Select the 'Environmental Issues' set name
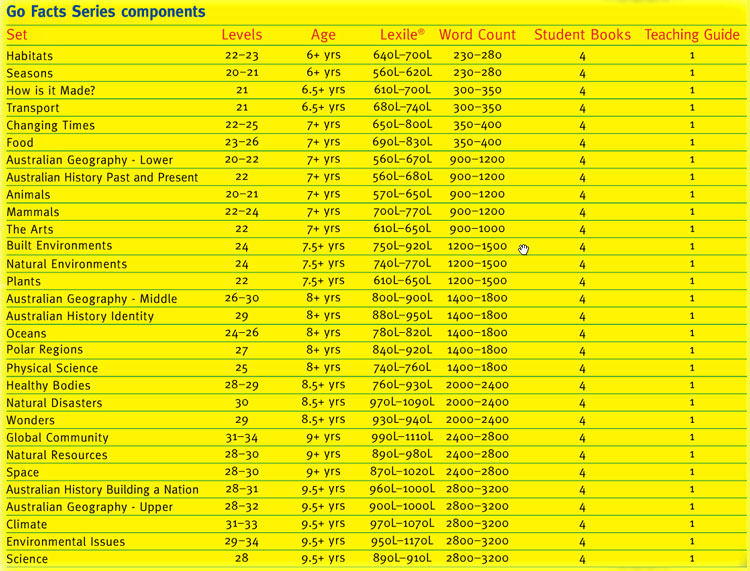This screenshot has height=571, width=750. [x=66, y=542]
